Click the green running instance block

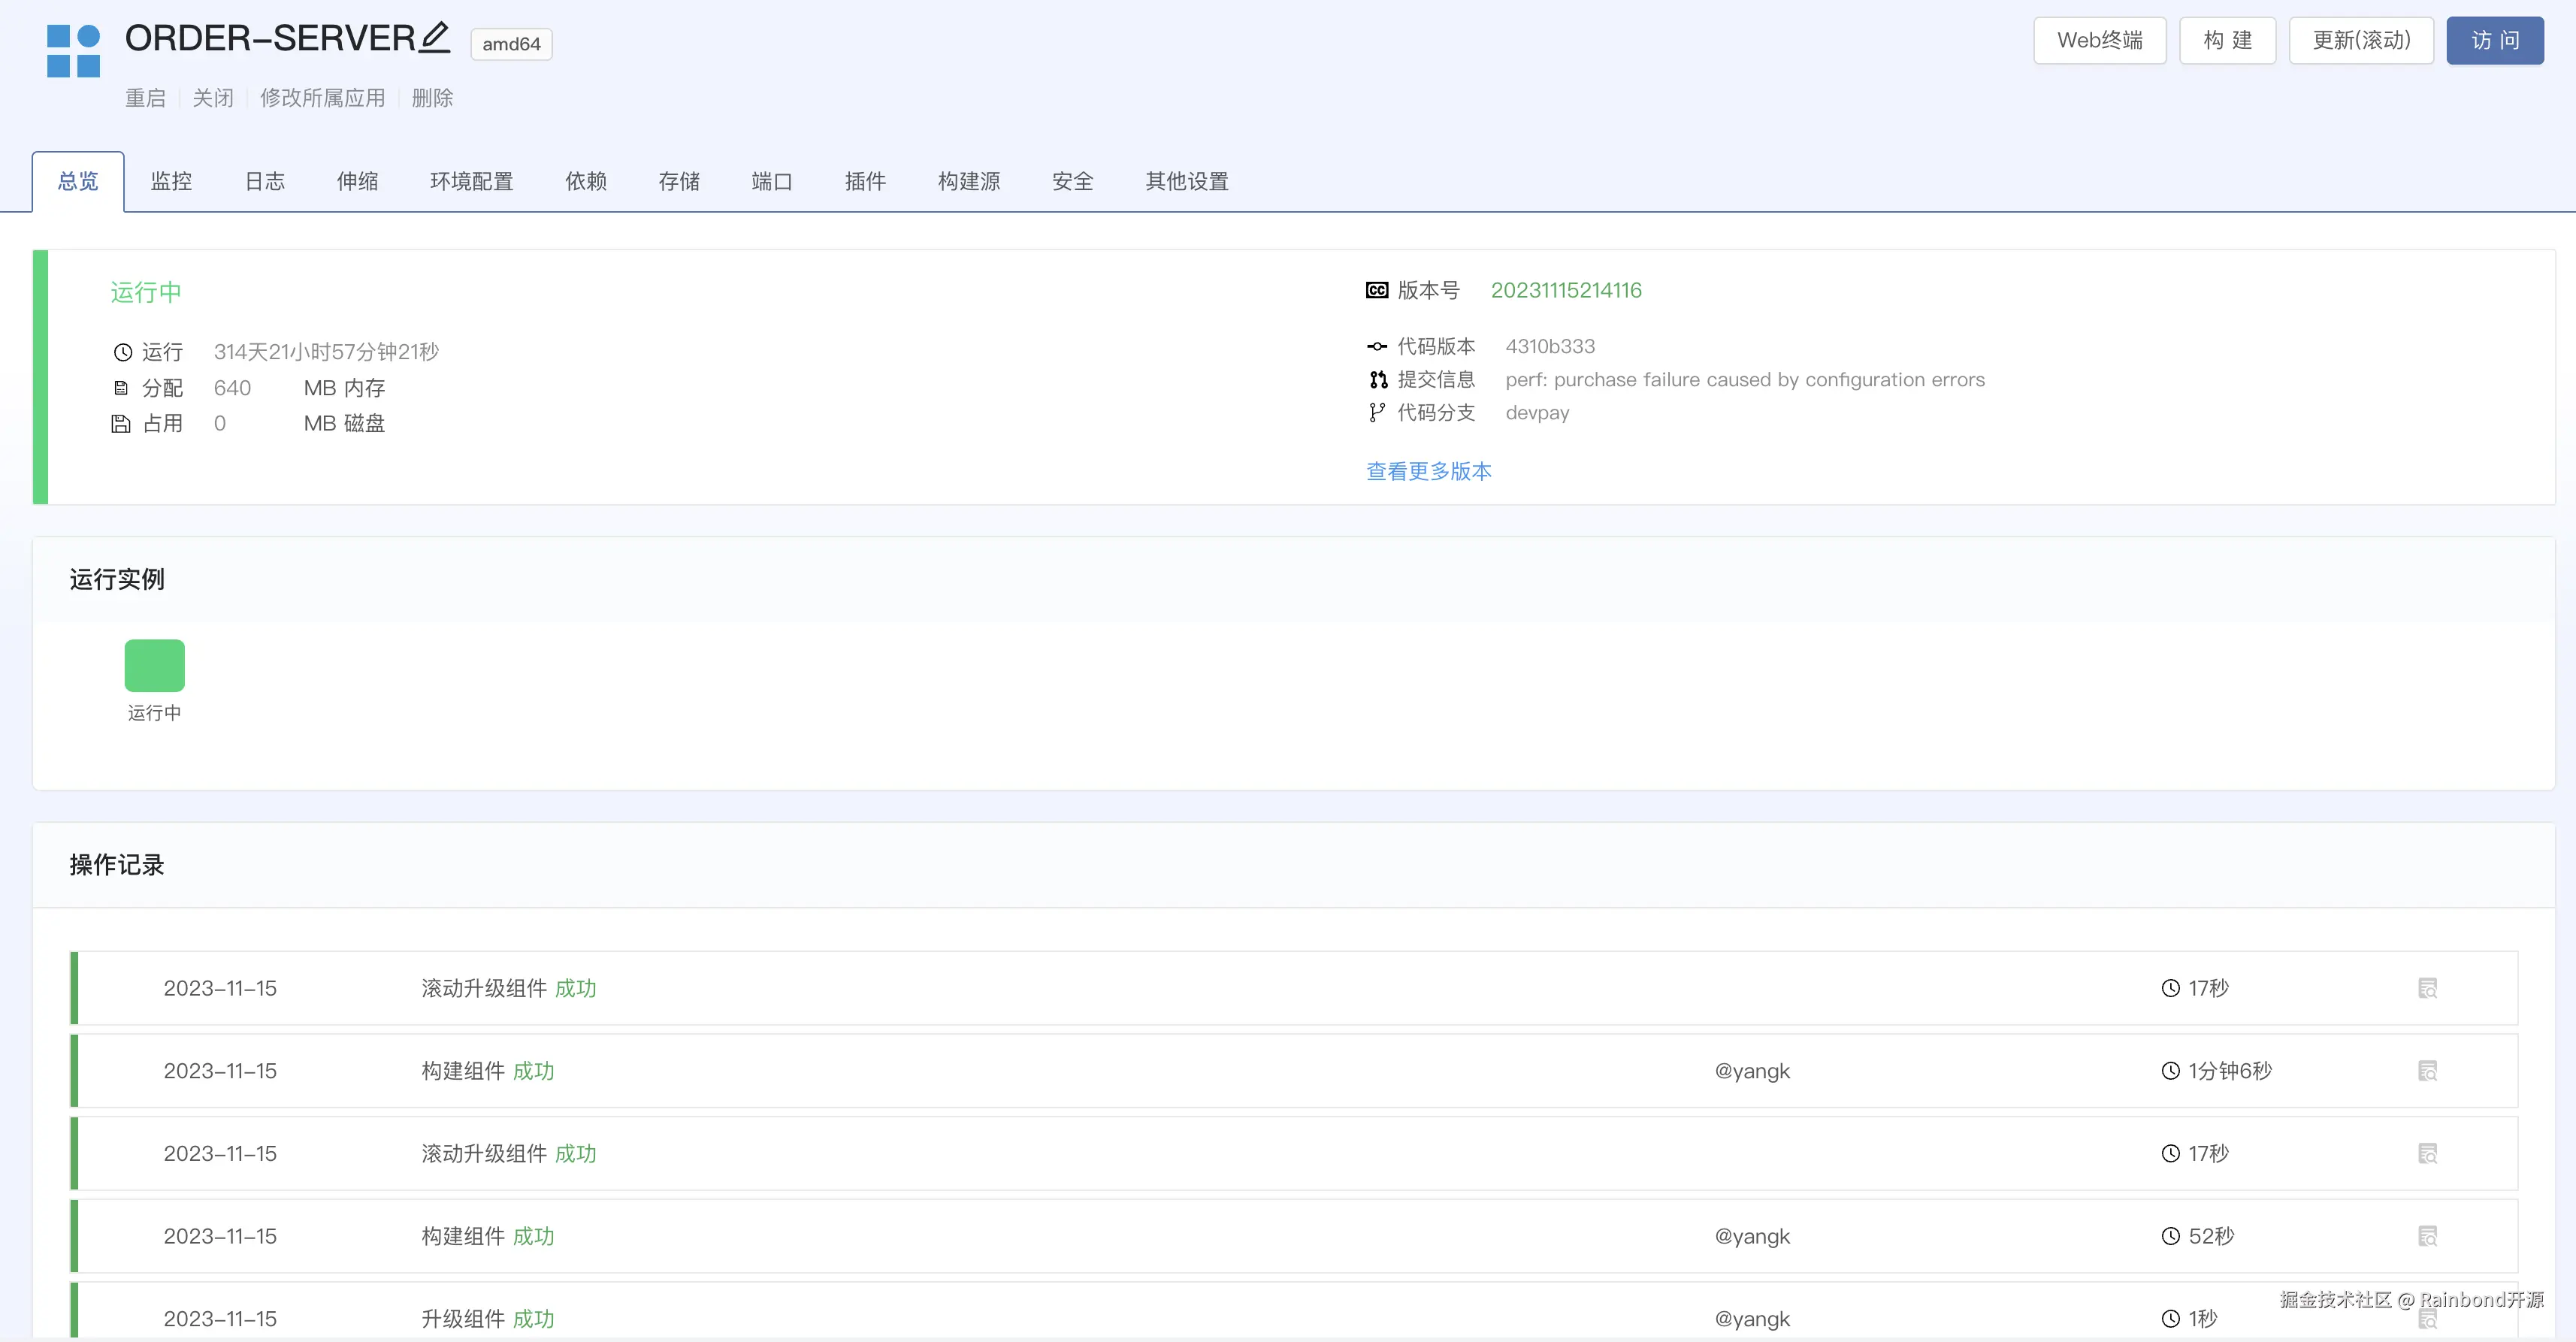pyautogui.click(x=154, y=665)
